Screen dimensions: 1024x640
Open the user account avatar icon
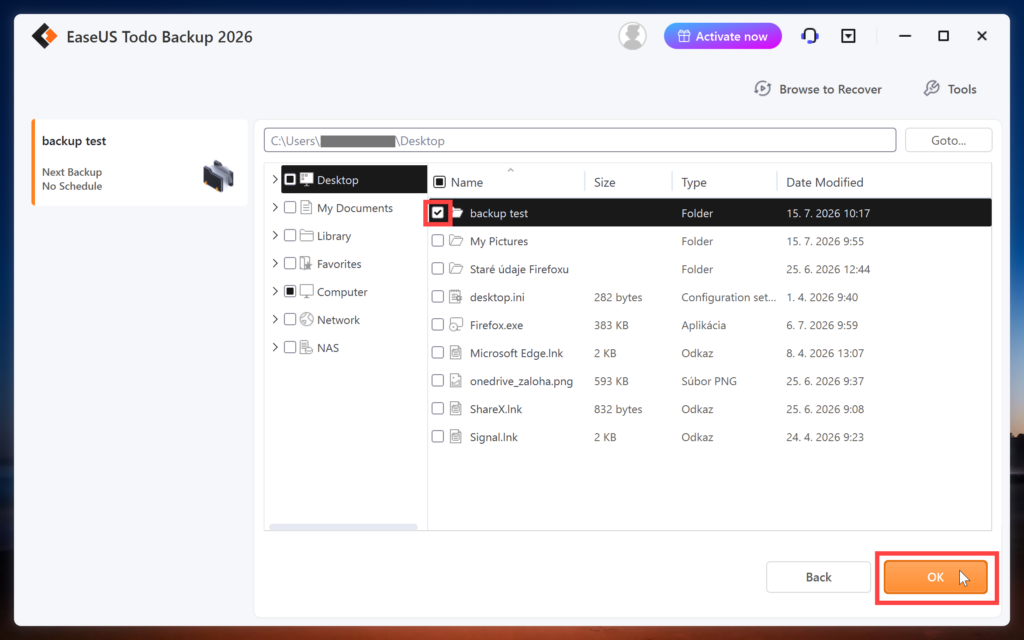click(632, 36)
